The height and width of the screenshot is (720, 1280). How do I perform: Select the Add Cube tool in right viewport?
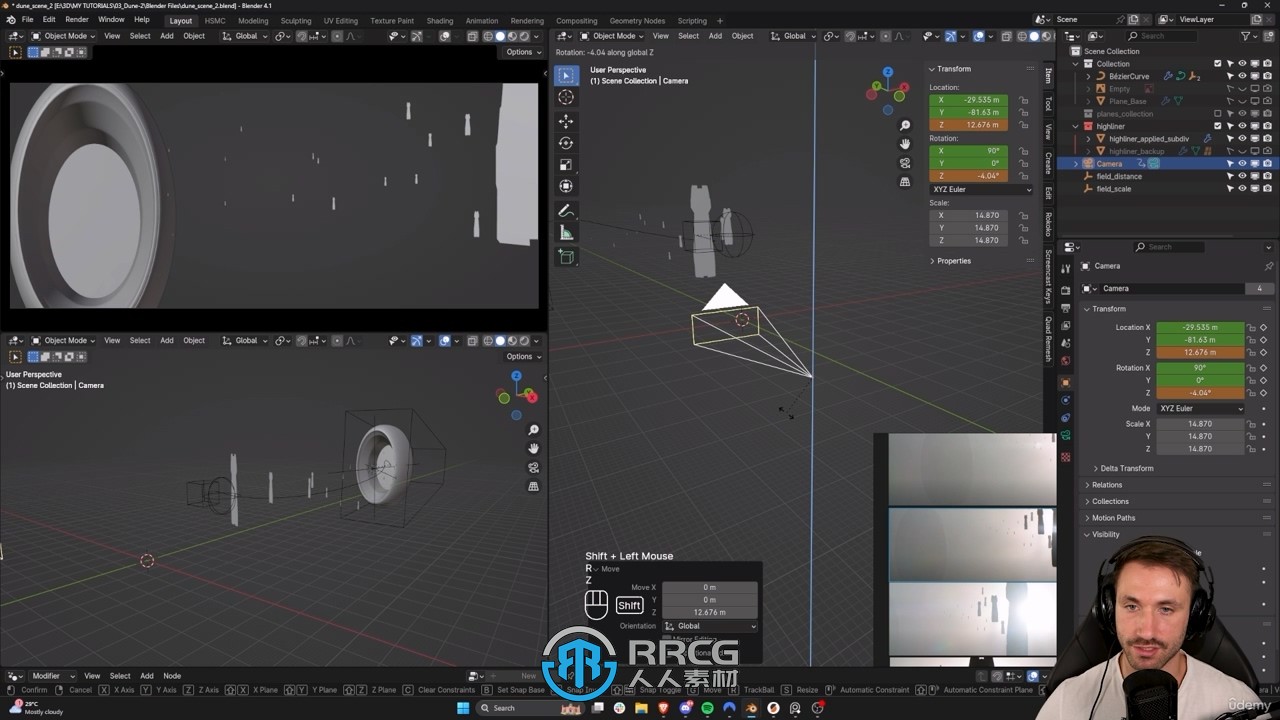(566, 257)
